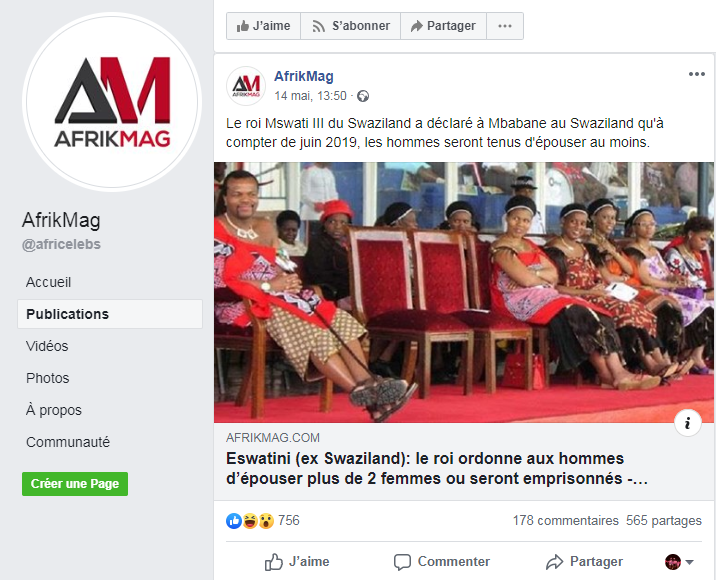Share the post via bottom Partager

click(584, 562)
